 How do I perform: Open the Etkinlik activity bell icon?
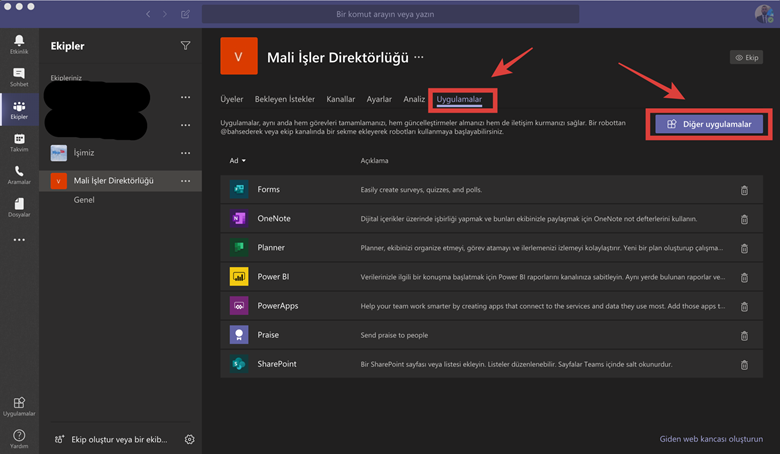pos(19,44)
